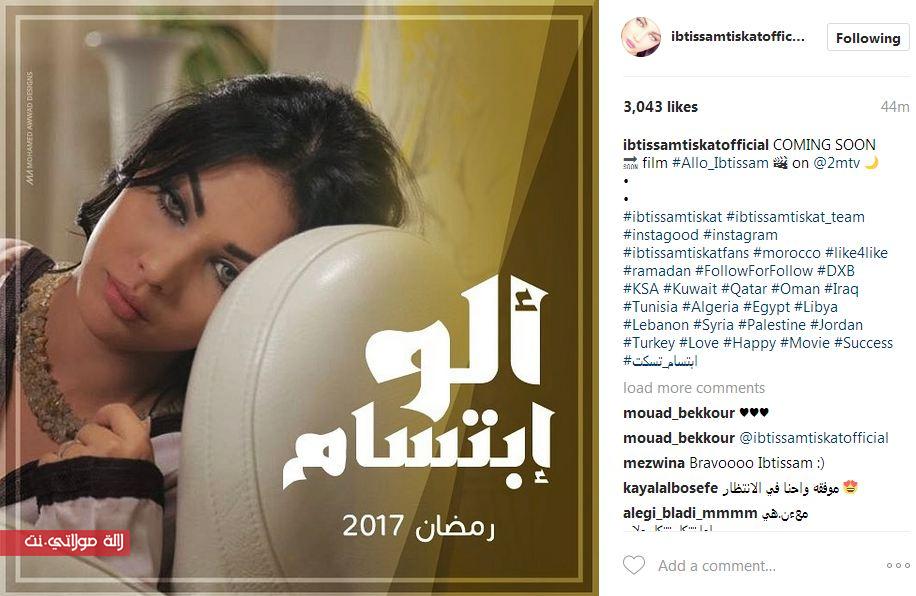Open alegi_bladi_mmmm's profile
This screenshot has width=916, height=596.
690,513
